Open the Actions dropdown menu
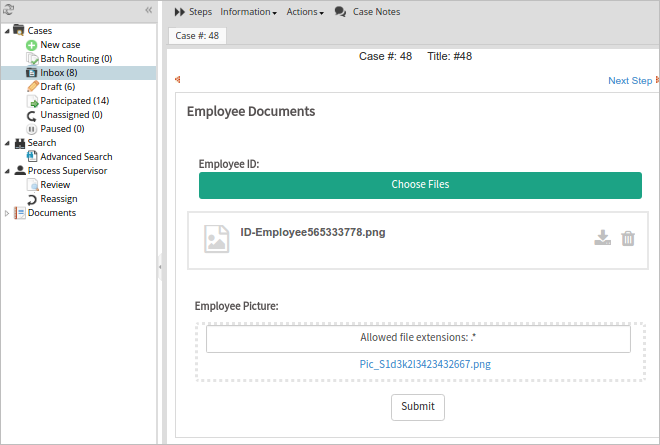Screen dimensions: 660x445 tap(304, 12)
